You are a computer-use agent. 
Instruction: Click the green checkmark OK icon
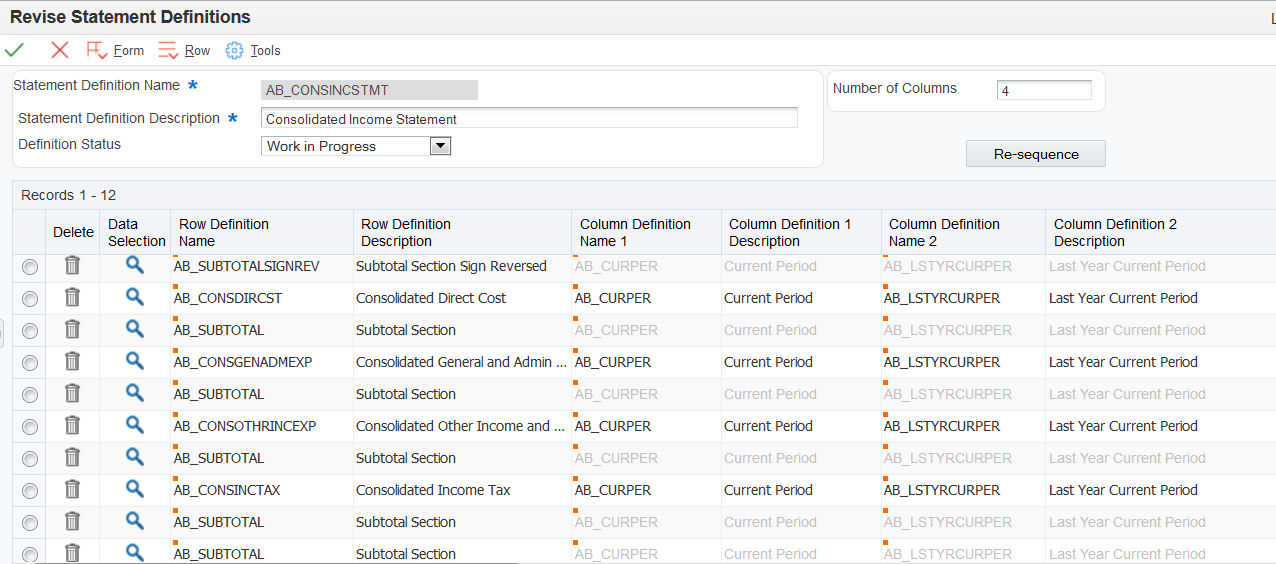tap(15, 50)
